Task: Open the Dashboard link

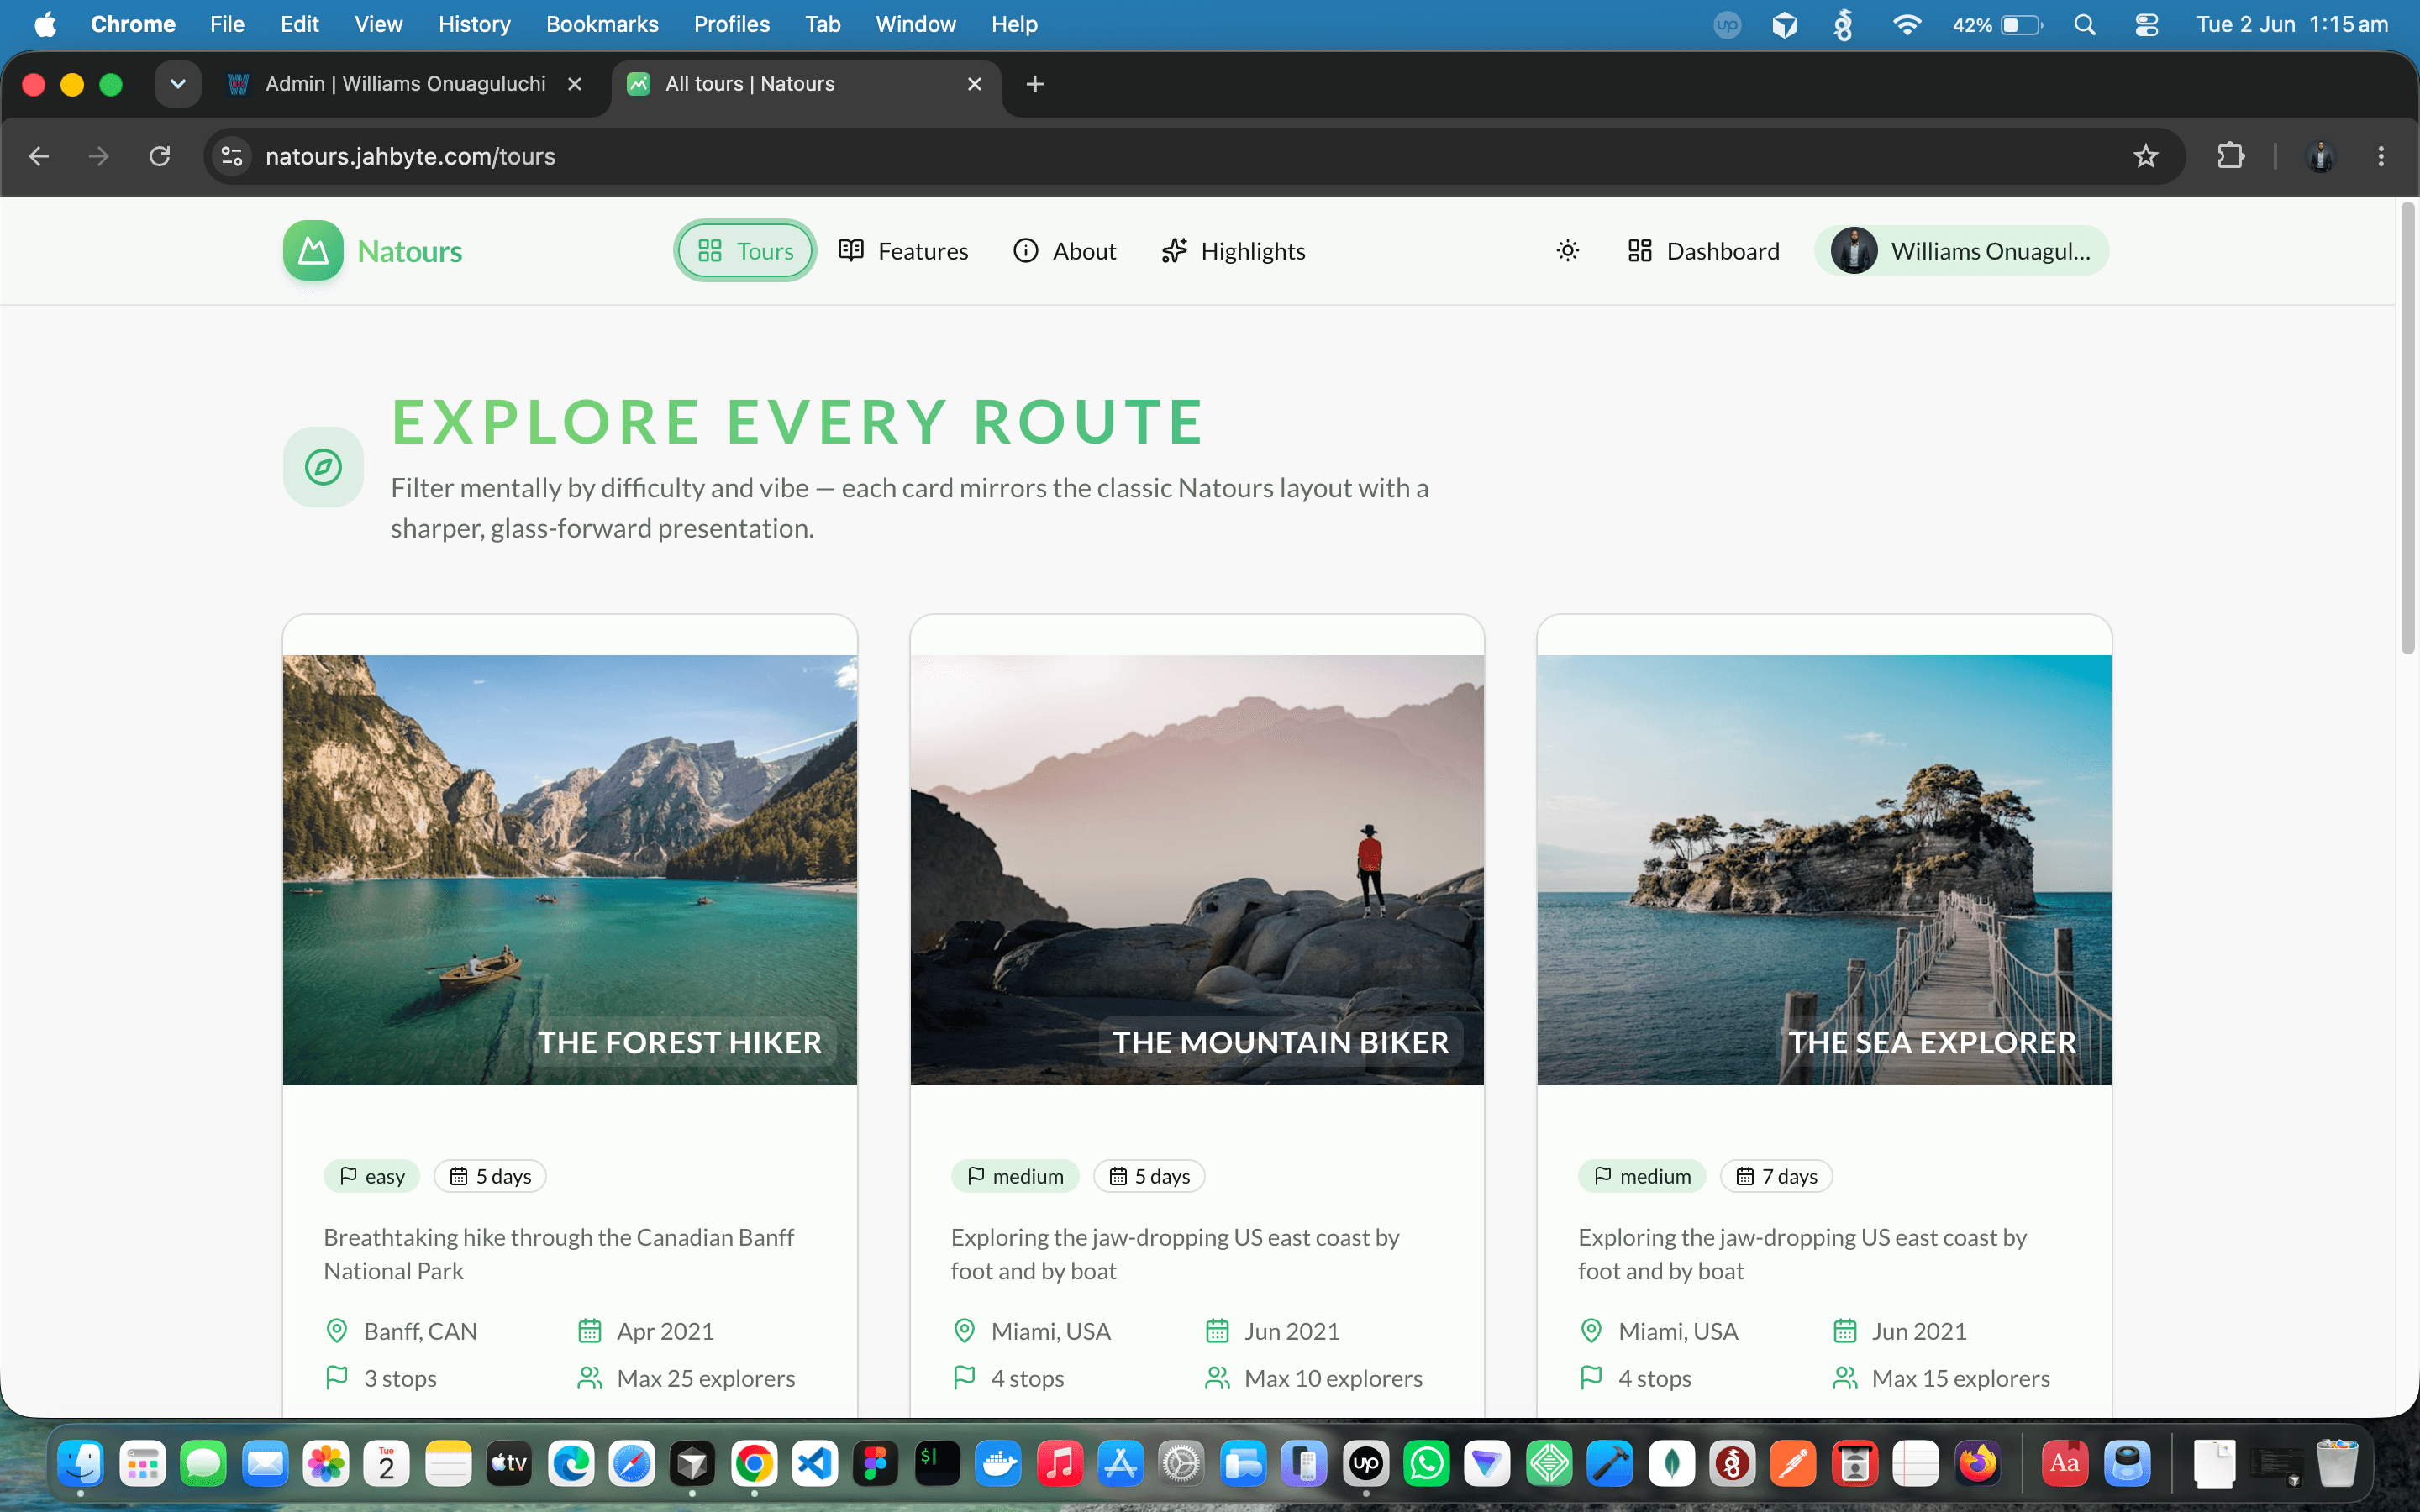Action: [x=1703, y=251]
